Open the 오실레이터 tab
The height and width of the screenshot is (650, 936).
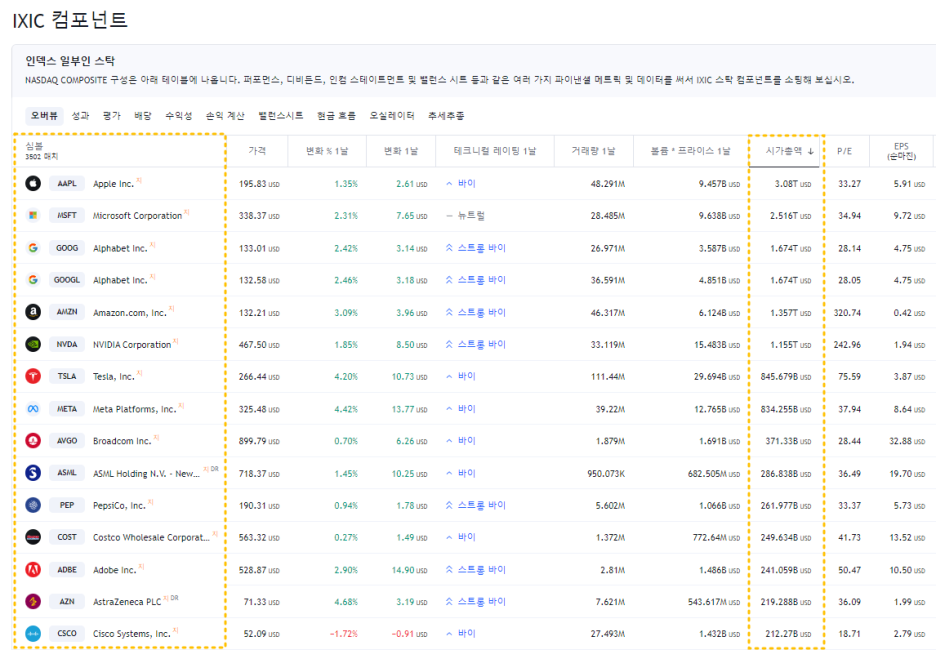pos(392,116)
